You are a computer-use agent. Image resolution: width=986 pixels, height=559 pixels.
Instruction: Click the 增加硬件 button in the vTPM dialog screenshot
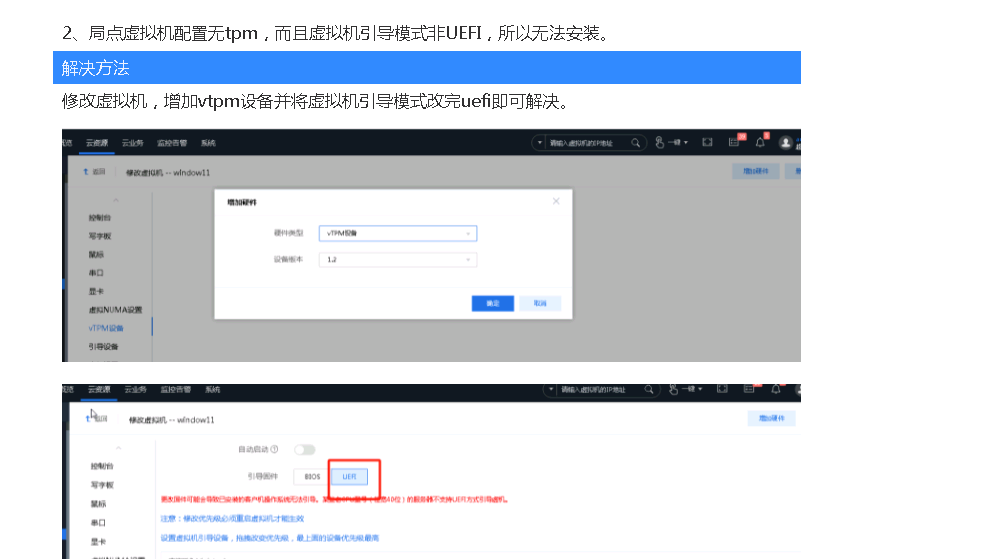(756, 171)
